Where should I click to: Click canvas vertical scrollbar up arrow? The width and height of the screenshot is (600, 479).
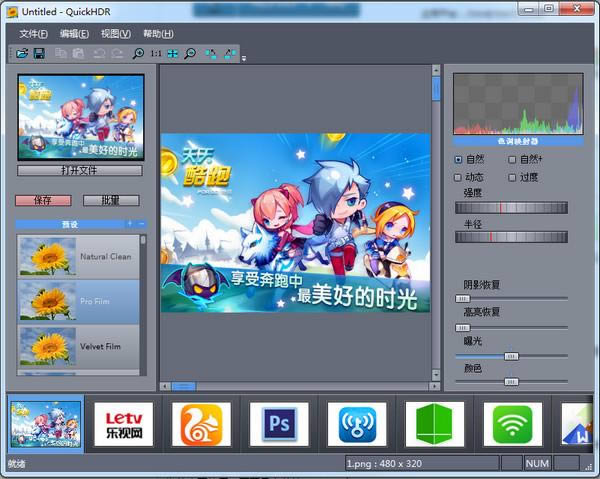click(436, 70)
